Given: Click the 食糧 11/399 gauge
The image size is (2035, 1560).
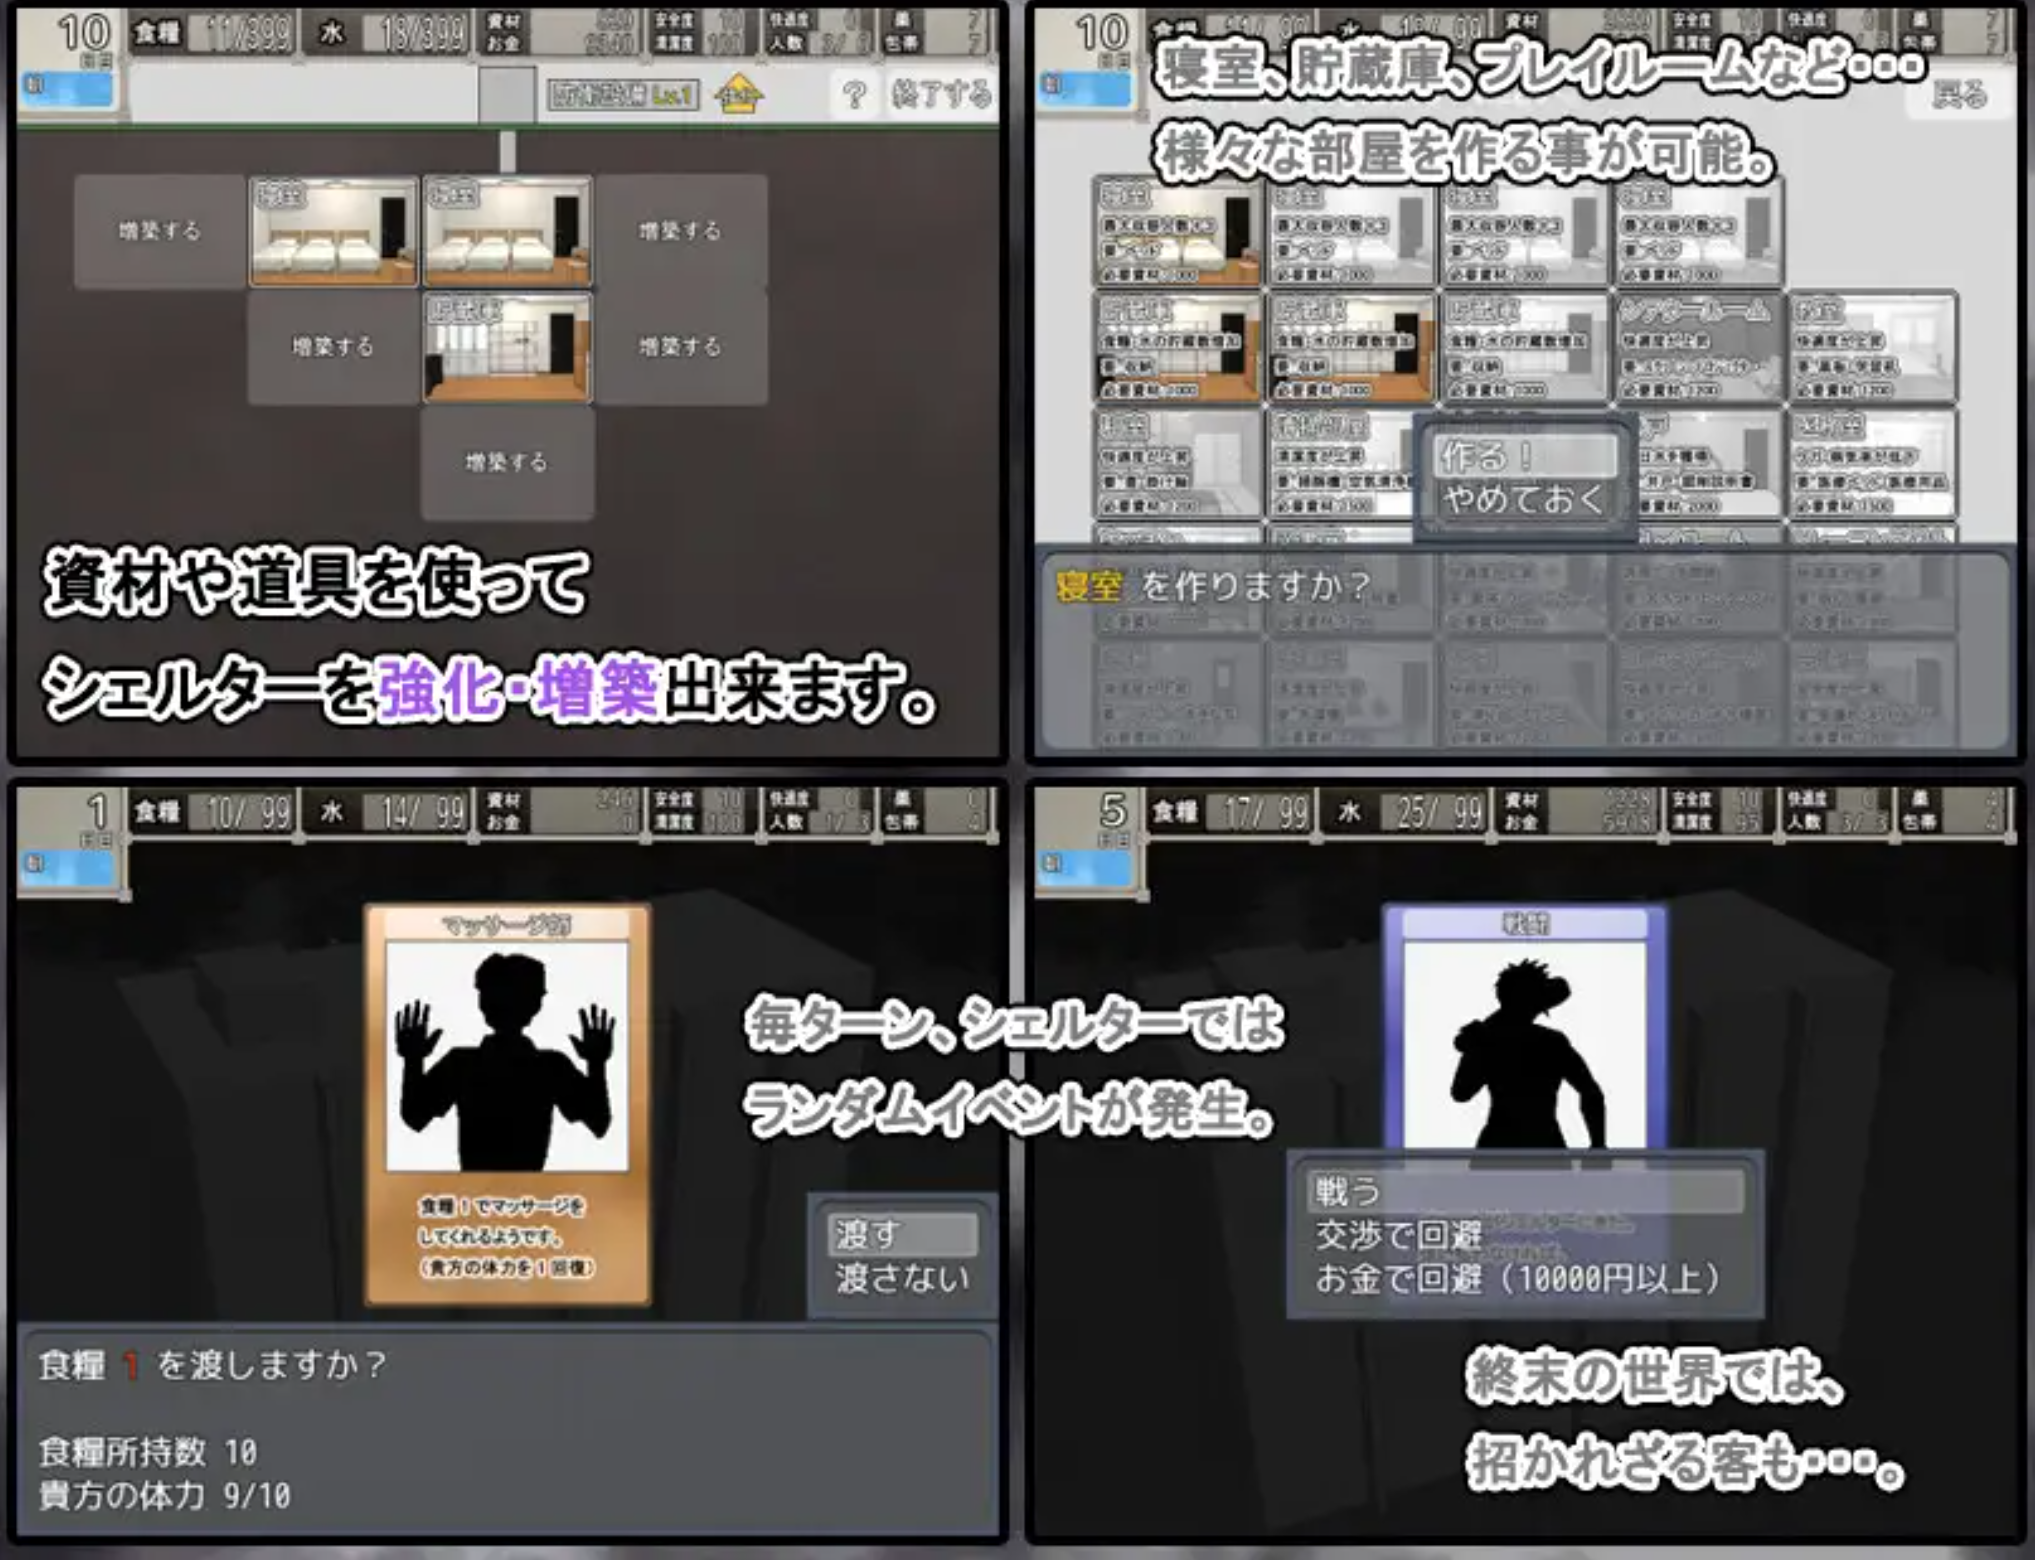Looking at the screenshot, I should 213,33.
